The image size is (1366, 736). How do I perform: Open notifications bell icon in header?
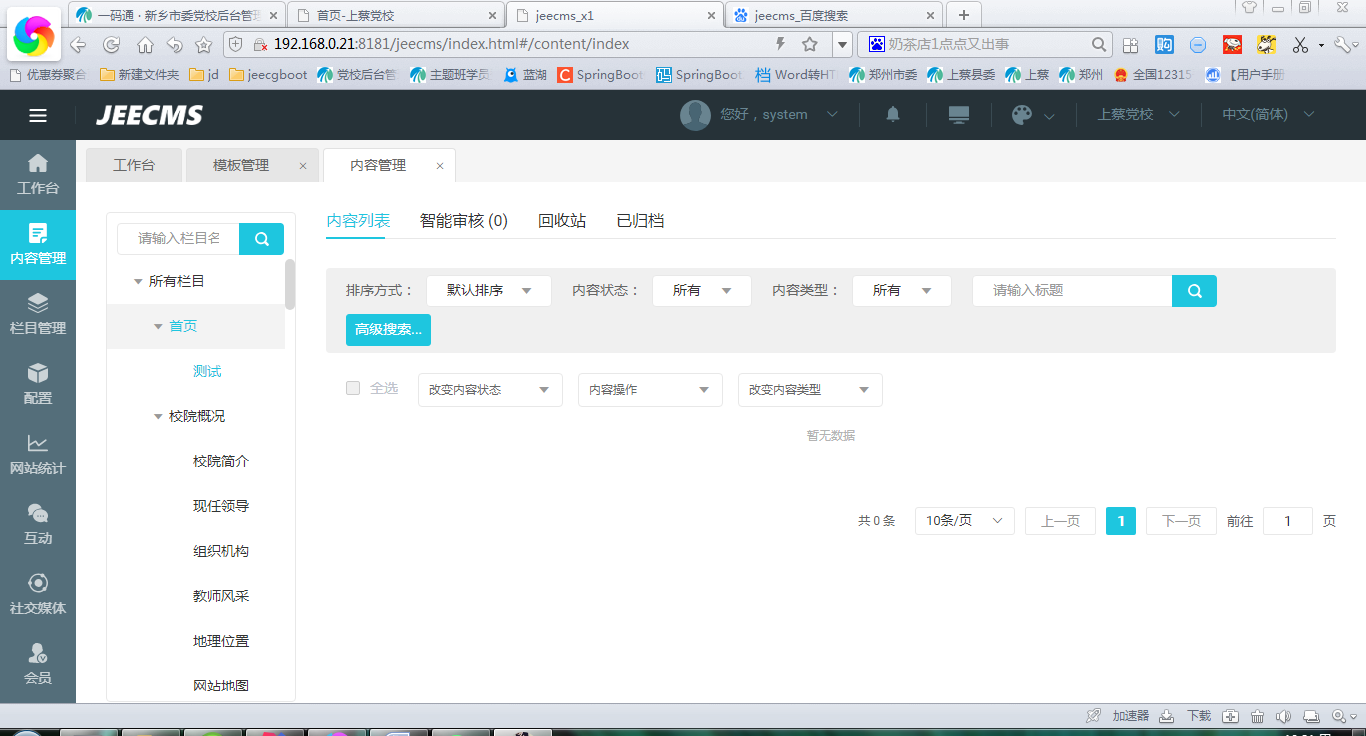(893, 114)
